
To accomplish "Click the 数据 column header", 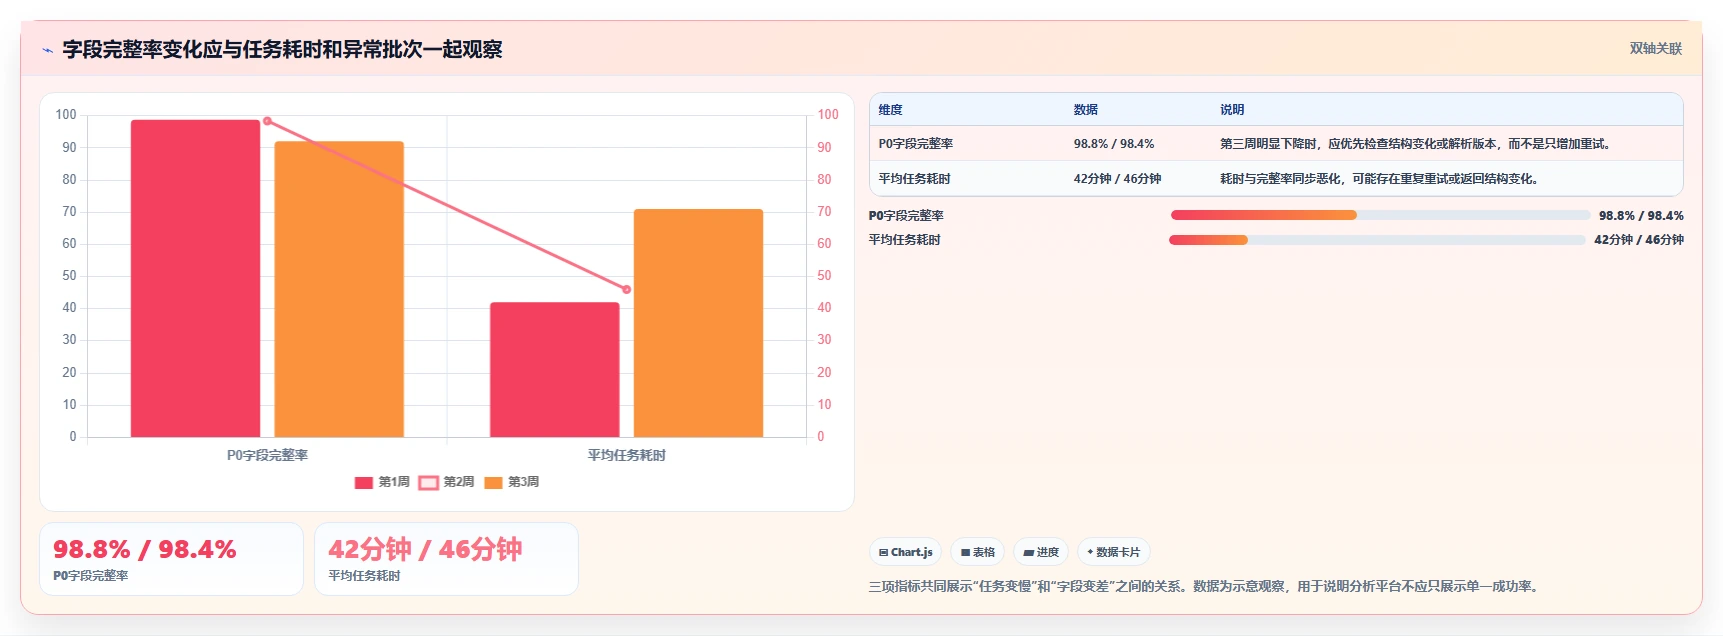I will [x=1085, y=110].
